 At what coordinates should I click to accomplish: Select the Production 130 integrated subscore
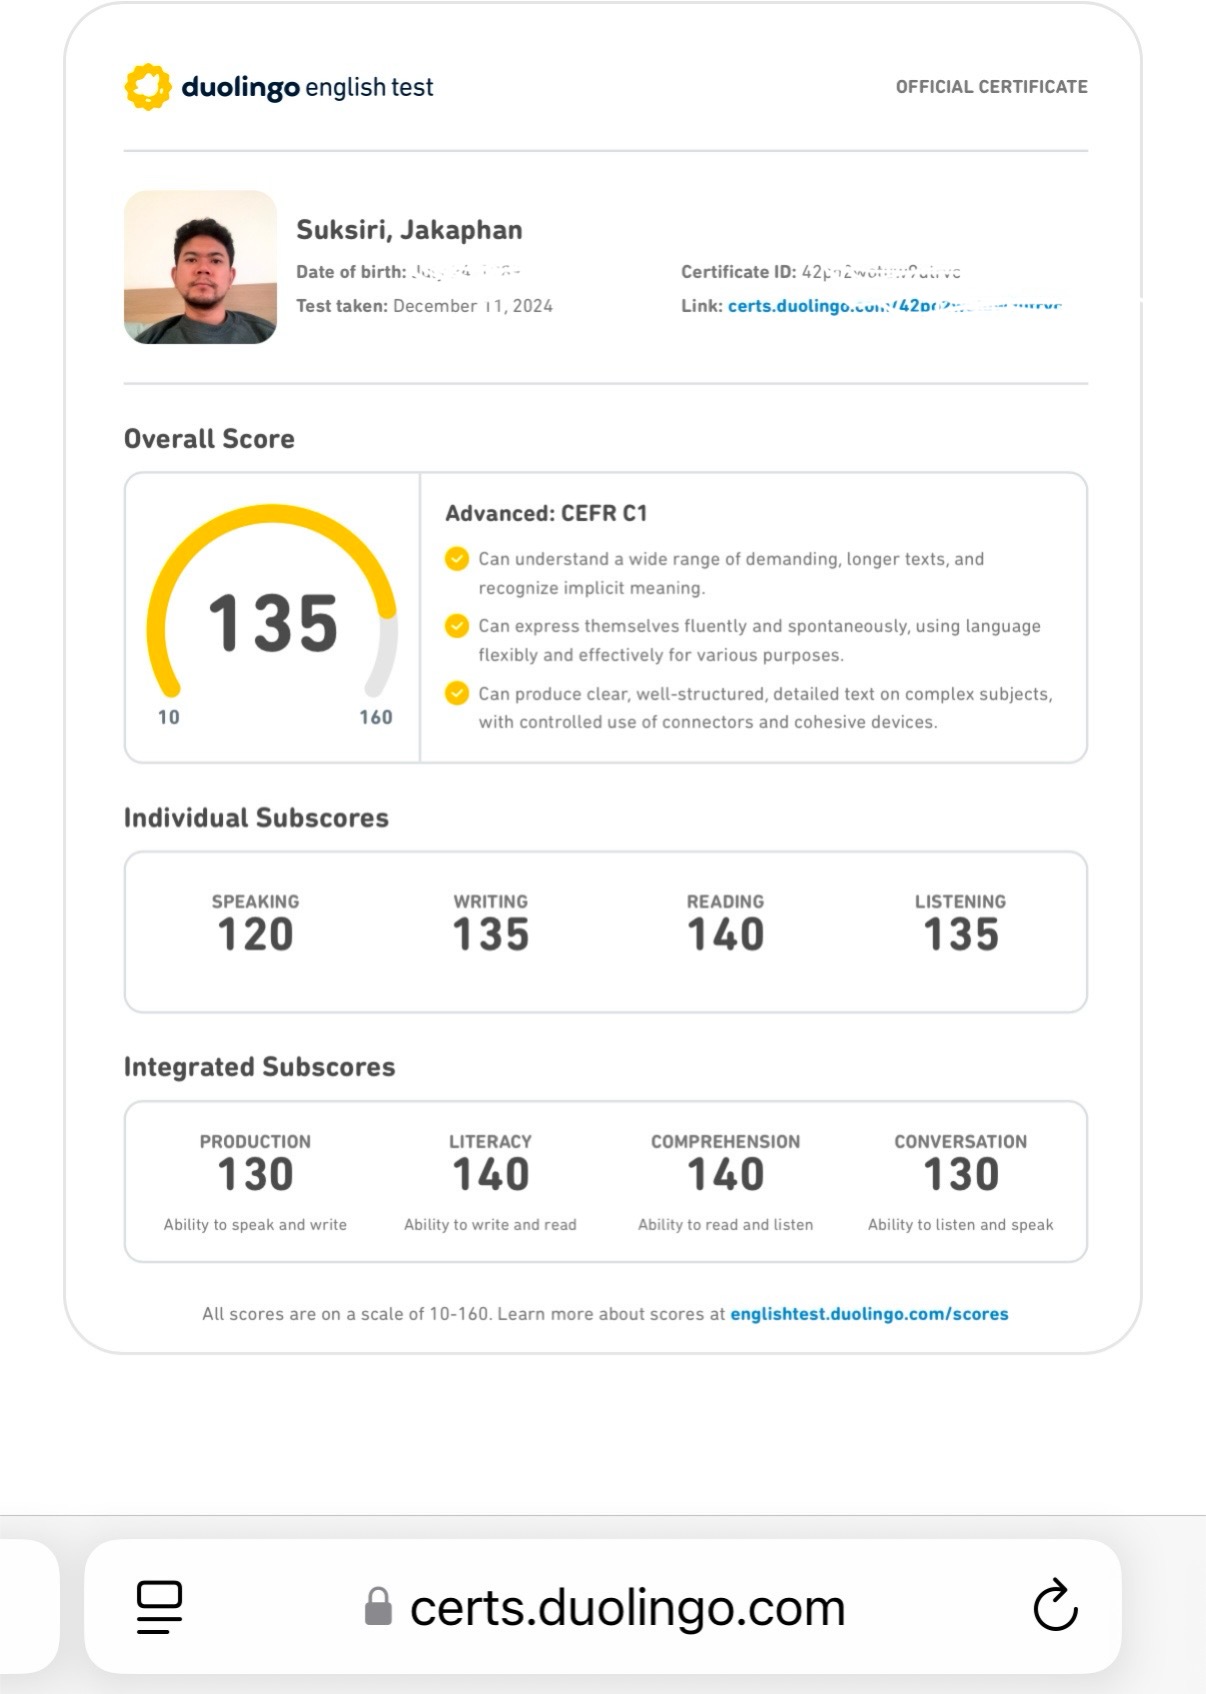[x=255, y=1182]
